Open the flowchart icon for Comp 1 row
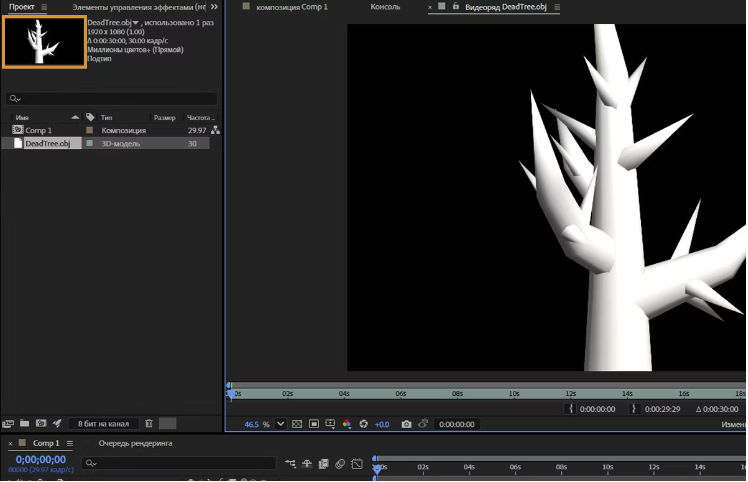Image resolution: width=748 pixels, height=482 pixels. [216, 130]
